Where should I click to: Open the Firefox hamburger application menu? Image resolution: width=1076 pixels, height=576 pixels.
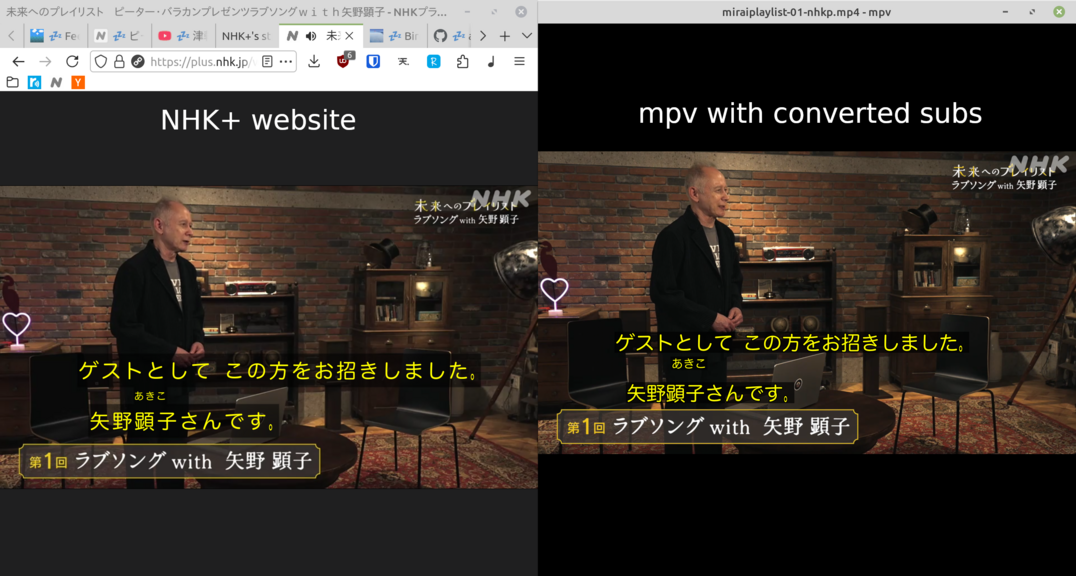point(519,61)
